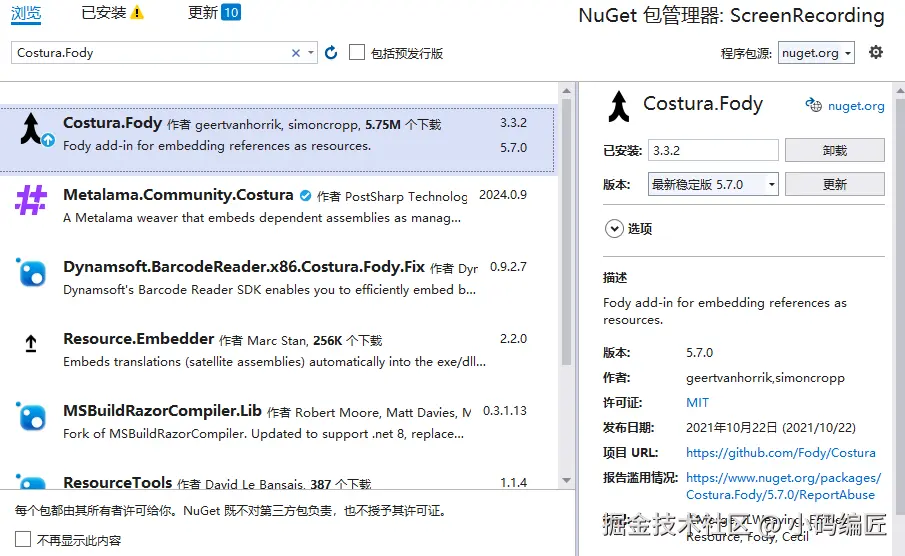The height and width of the screenshot is (556, 905).
Task: Click update-available arrow badge on Costura.Fody
Action: coord(48,140)
